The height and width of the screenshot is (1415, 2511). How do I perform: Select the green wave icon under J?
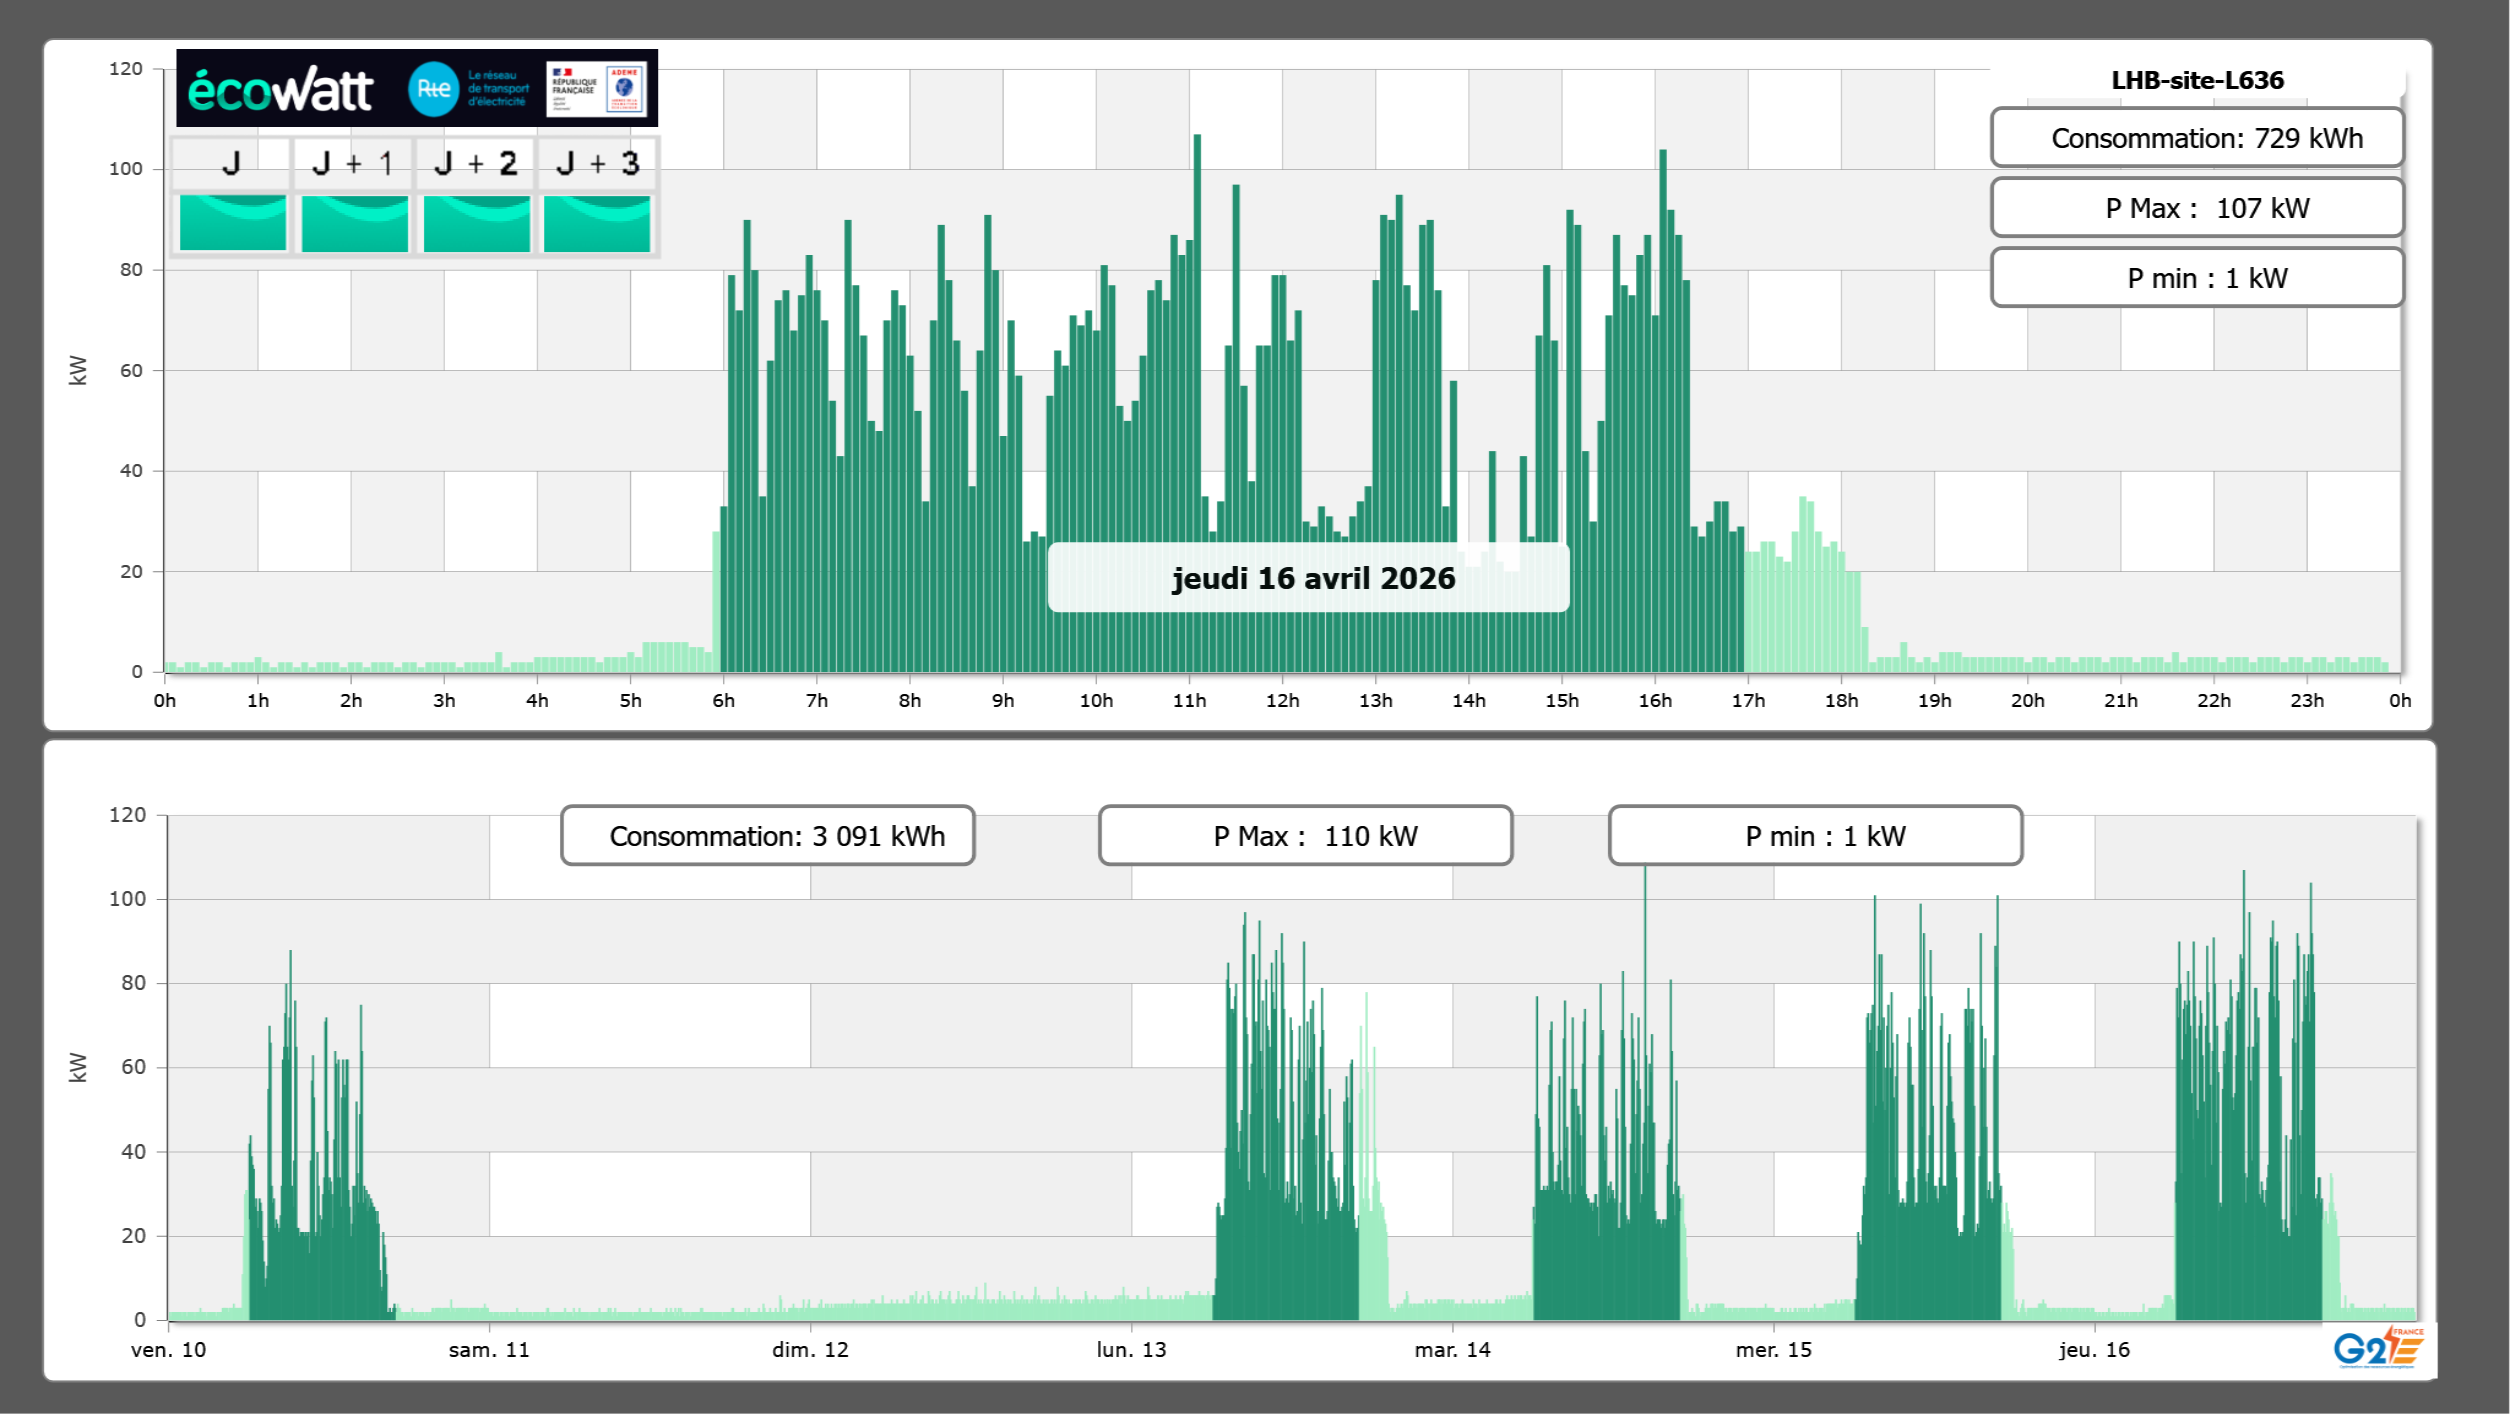(232, 223)
